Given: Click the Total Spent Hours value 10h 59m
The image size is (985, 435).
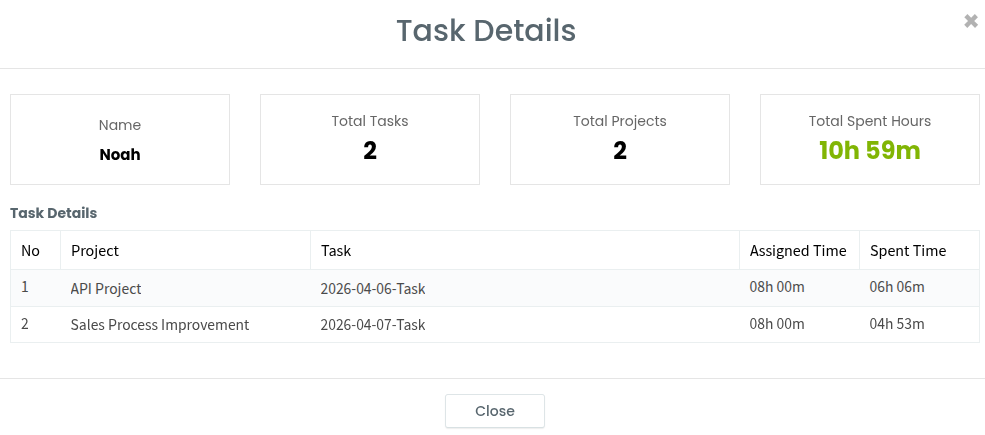Looking at the screenshot, I should click(x=869, y=151).
